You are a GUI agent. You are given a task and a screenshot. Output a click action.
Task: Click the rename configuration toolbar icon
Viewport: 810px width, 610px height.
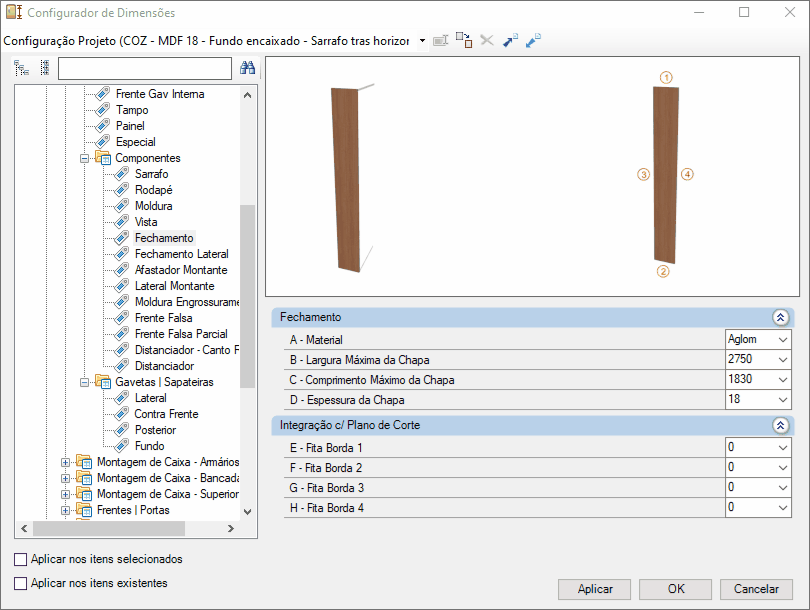point(440,40)
